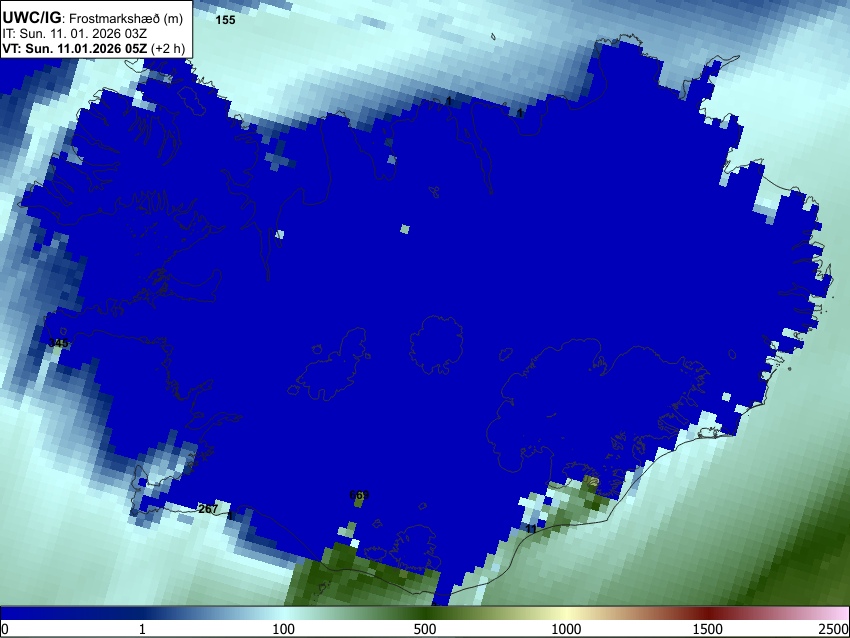Select the Frostmarkshæð (m) label

(x=126, y=18)
